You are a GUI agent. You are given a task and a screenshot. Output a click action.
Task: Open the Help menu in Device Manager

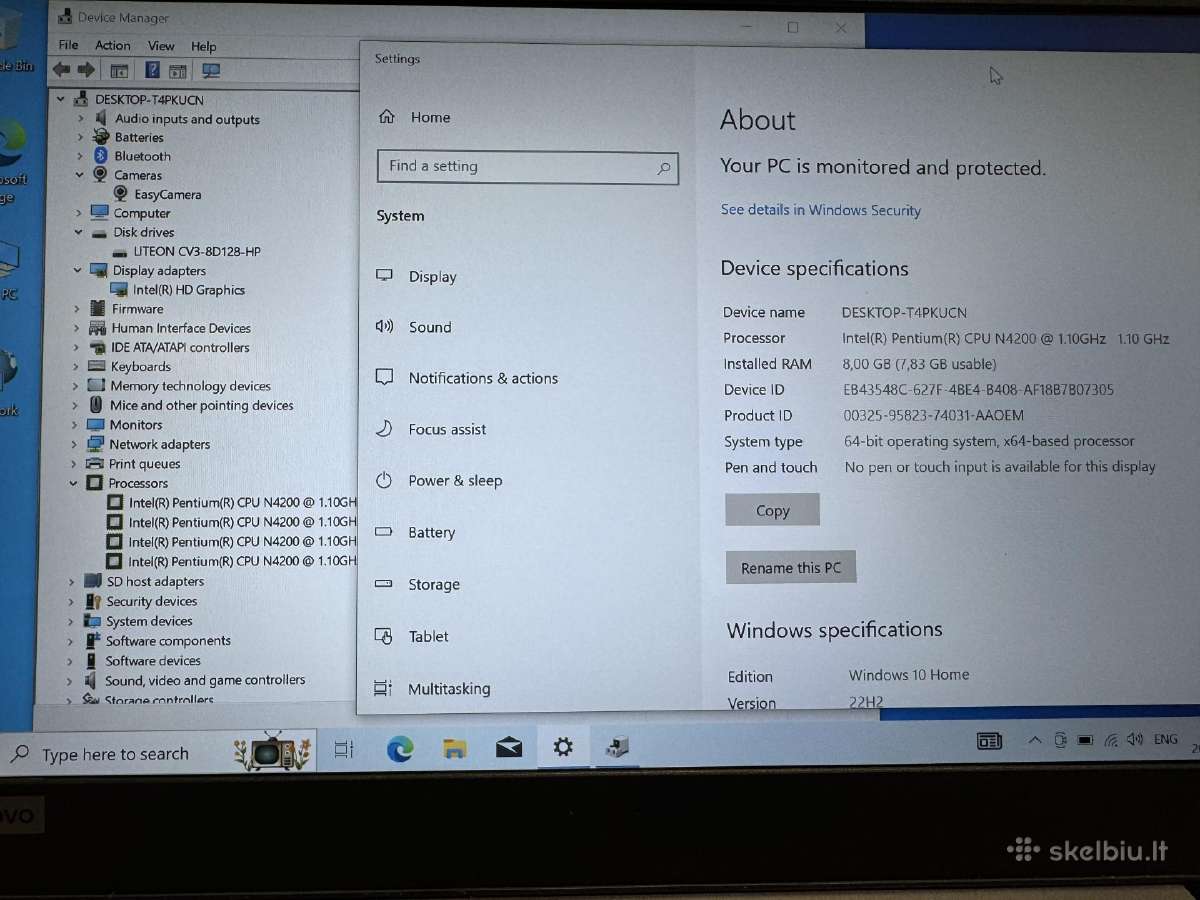click(x=204, y=46)
